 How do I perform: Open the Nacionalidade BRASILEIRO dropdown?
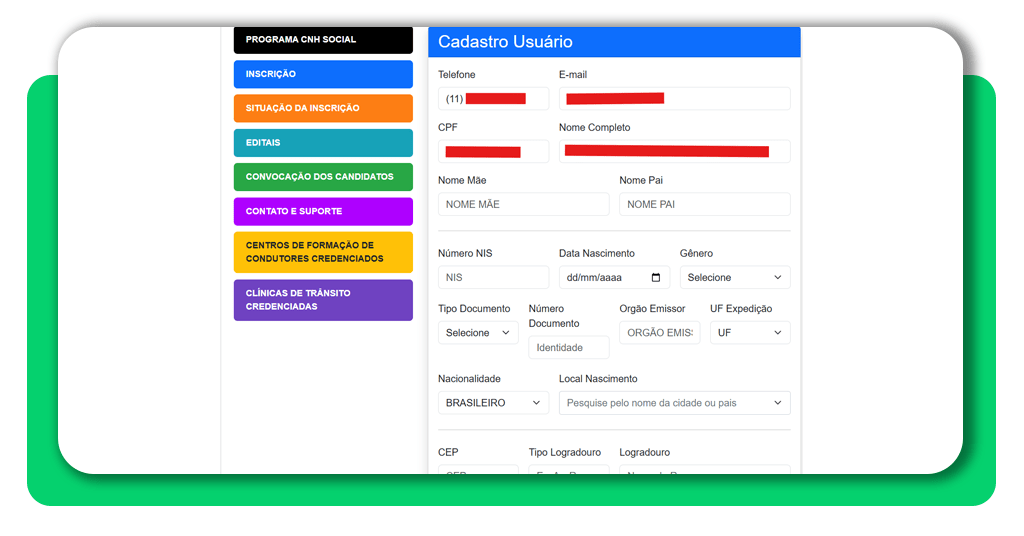[x=493, y=403]
